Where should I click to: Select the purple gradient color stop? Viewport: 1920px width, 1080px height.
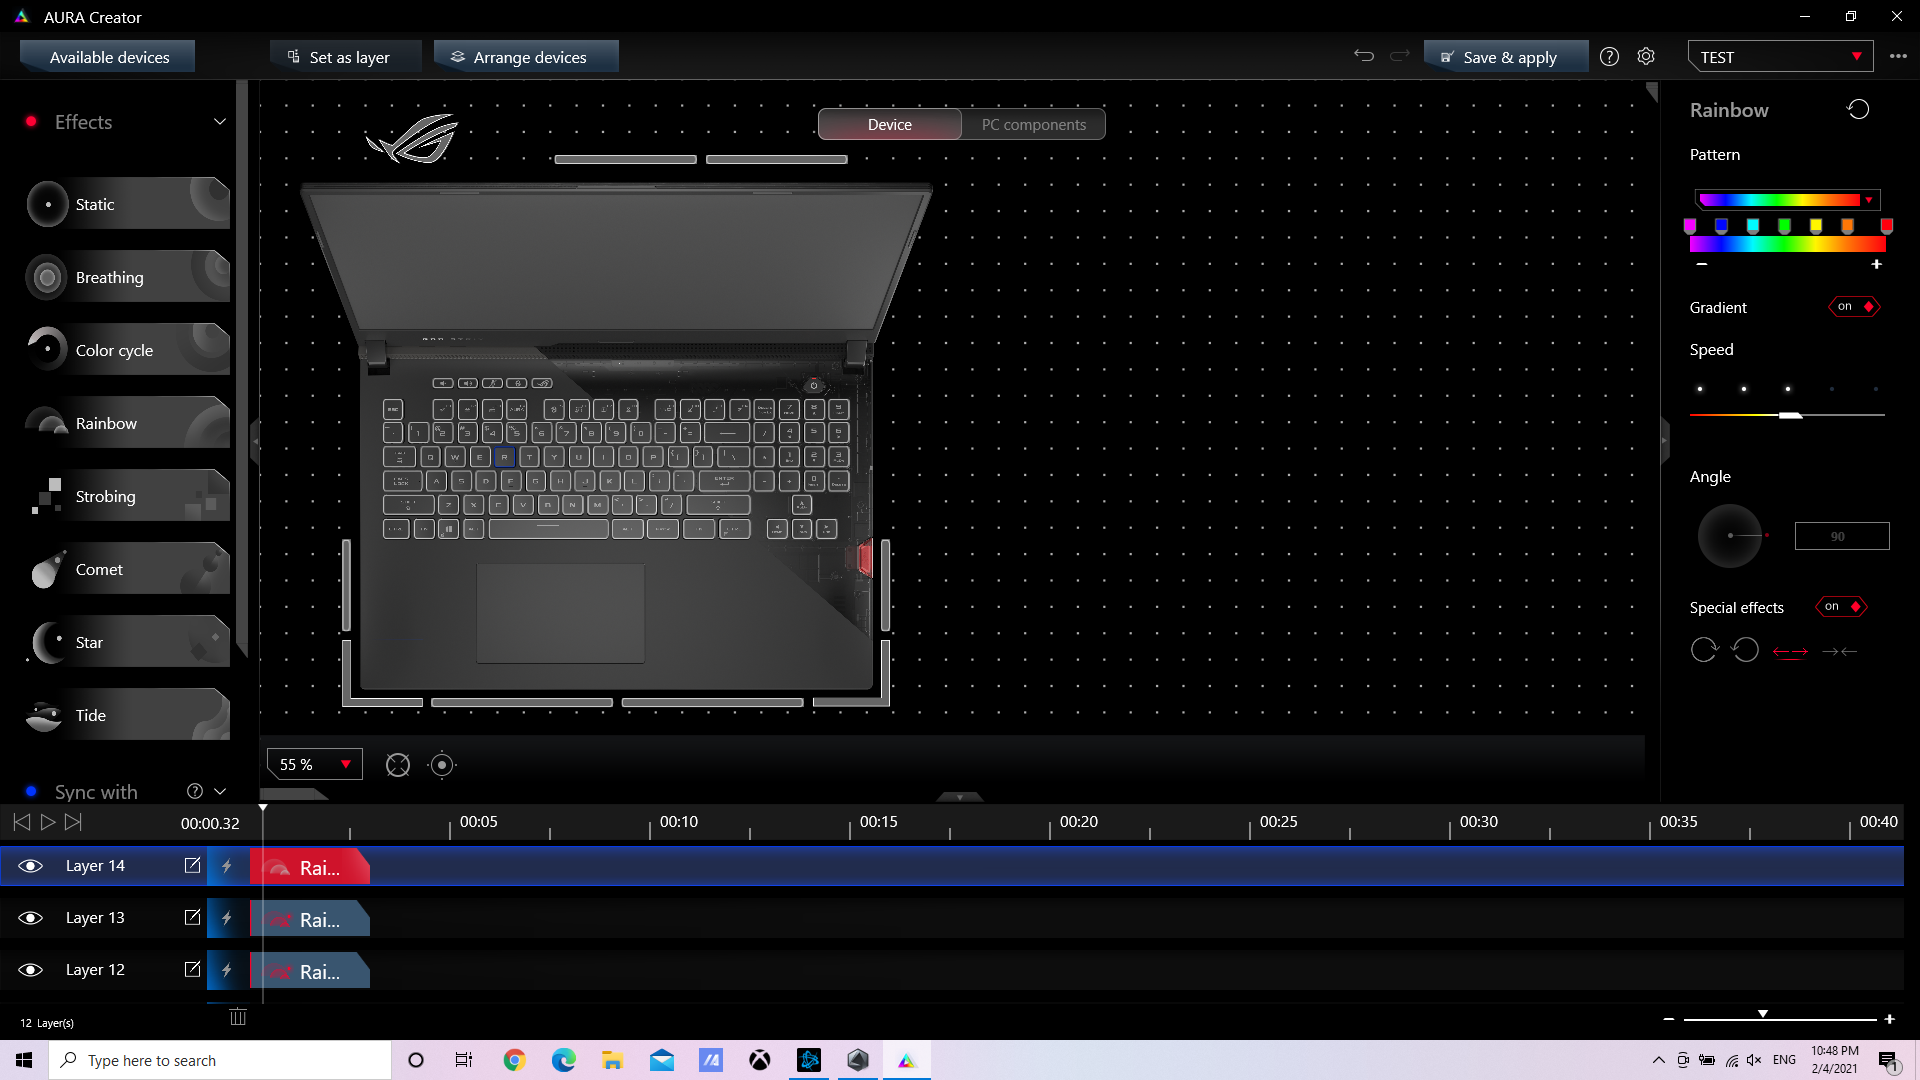pyautogui.click(x=1690, y=226)
